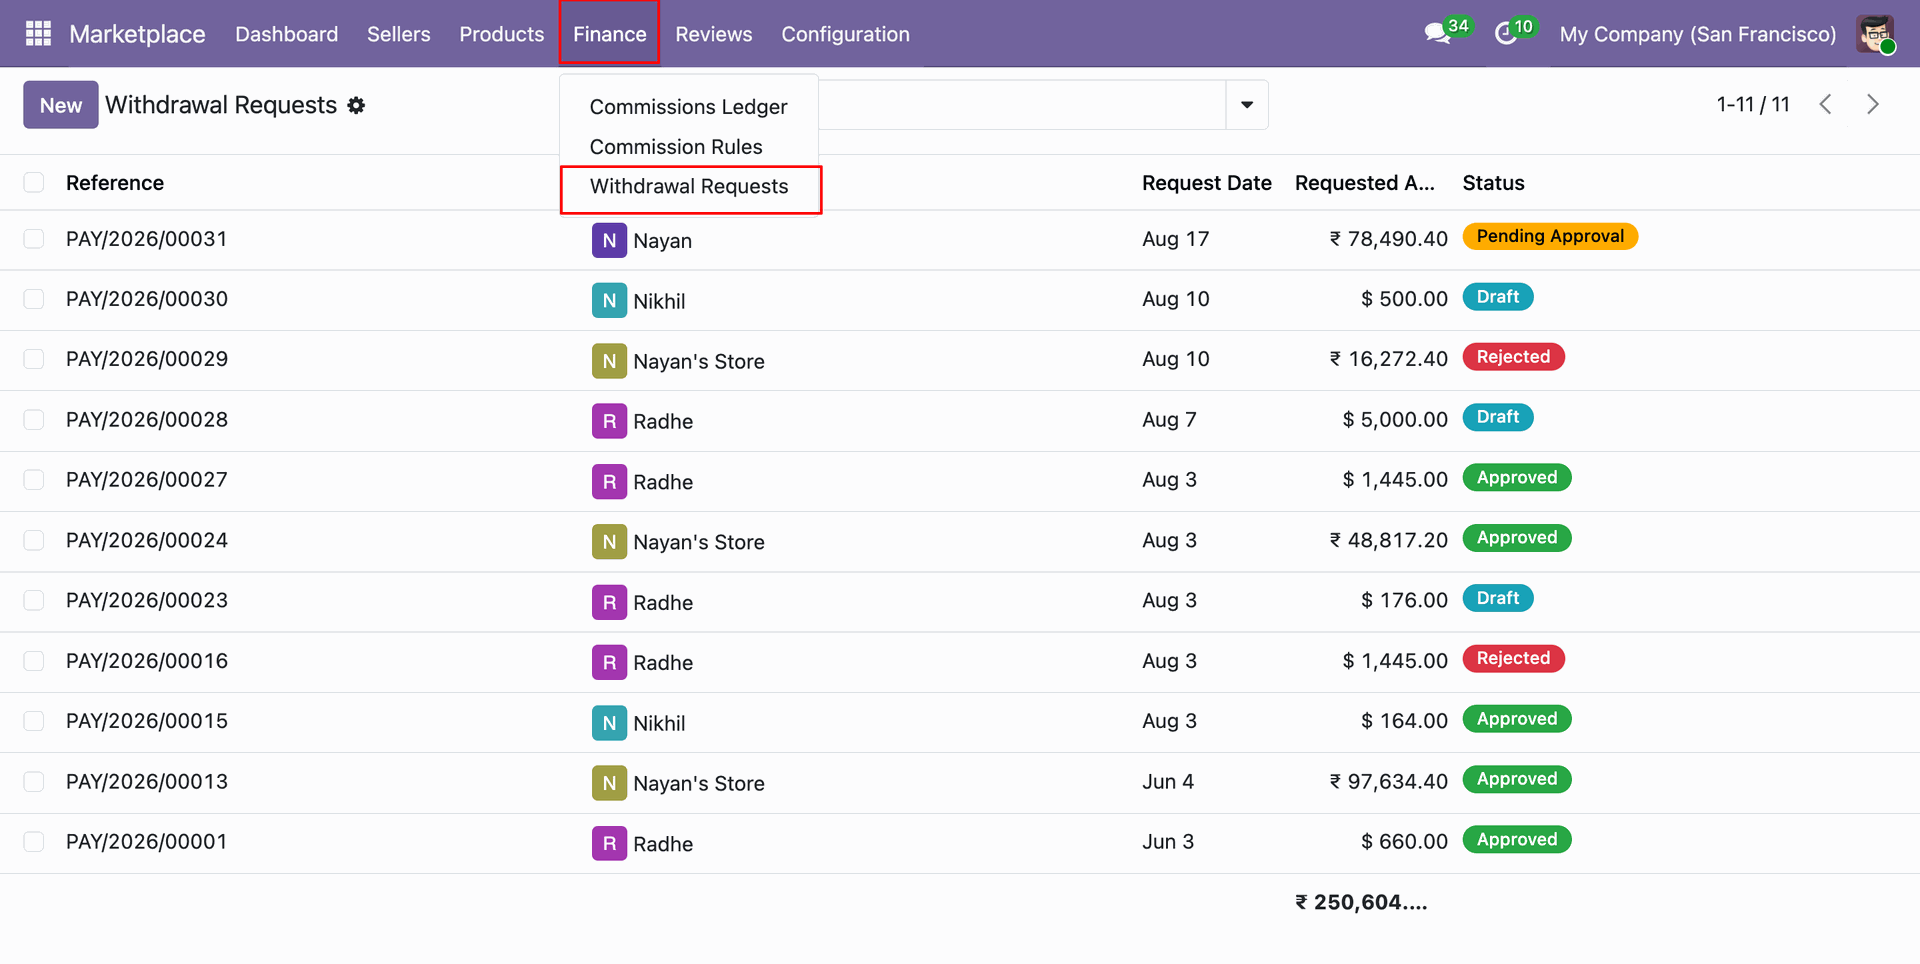Click Nikhil's avatar in PAY/2026/00015 row
Screen dimensions: 1920x964
(x=609, y=723)
